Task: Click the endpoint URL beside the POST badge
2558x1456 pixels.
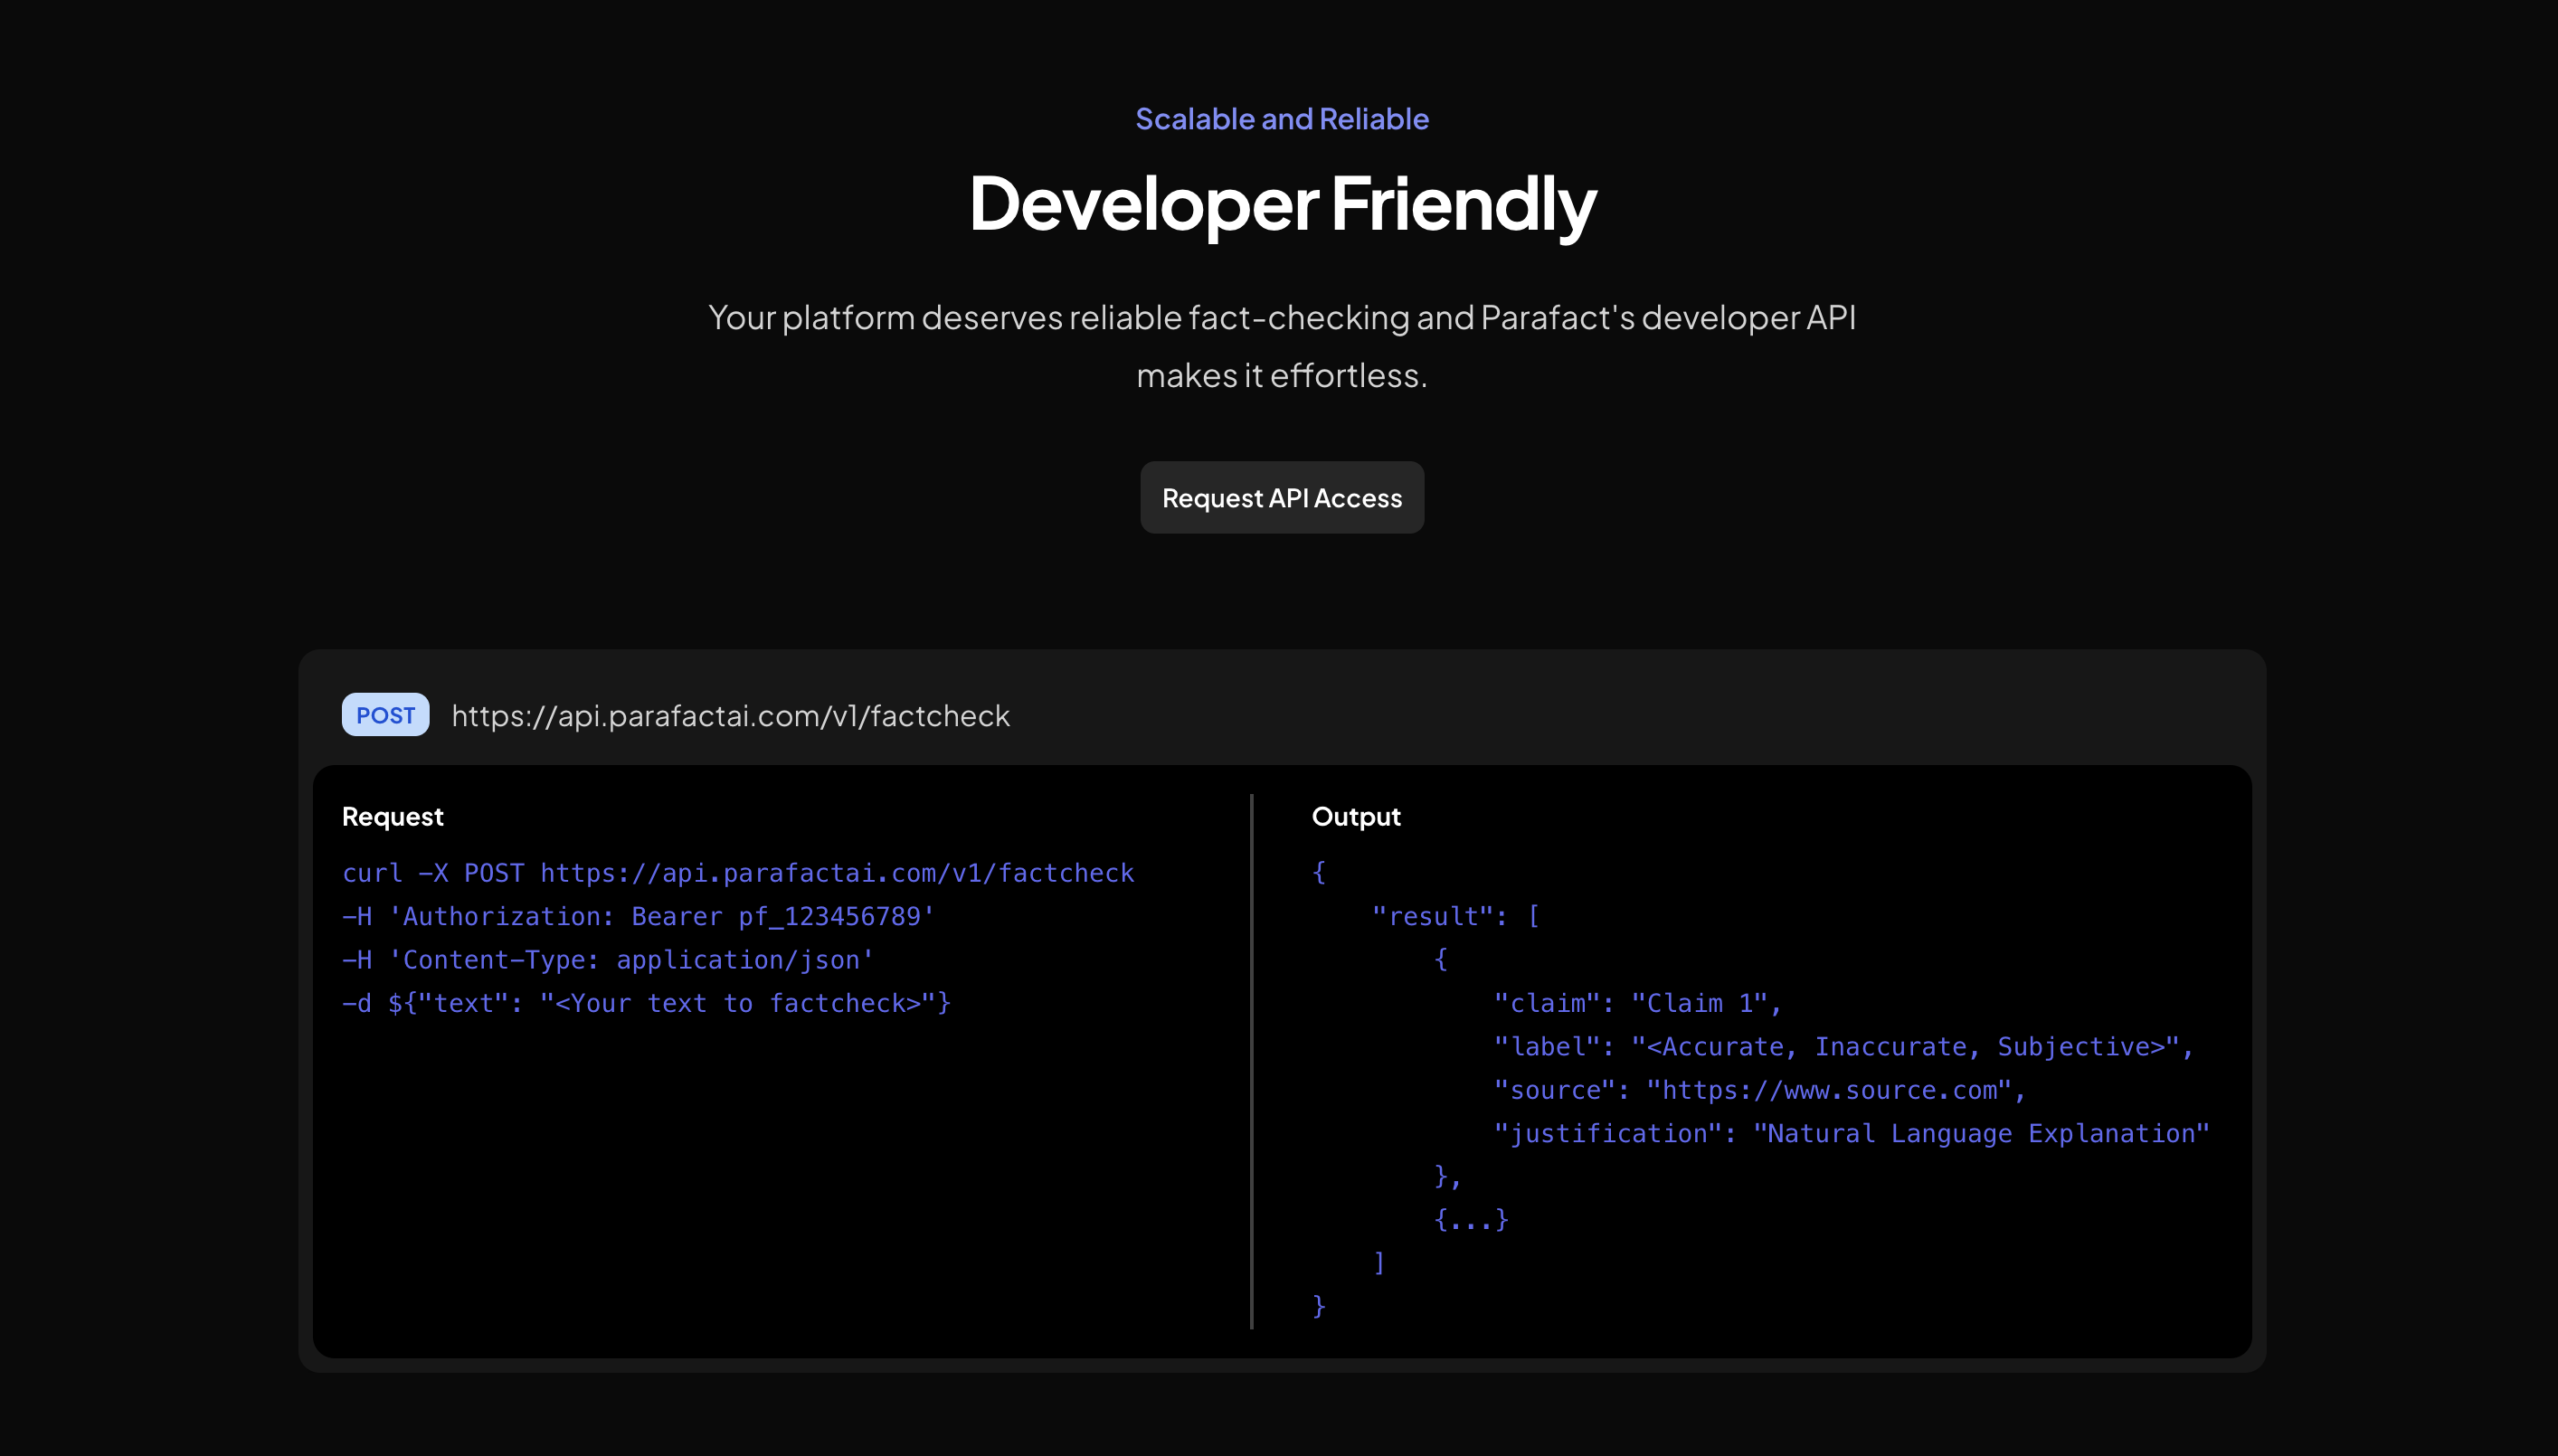Action: (730, 716)
